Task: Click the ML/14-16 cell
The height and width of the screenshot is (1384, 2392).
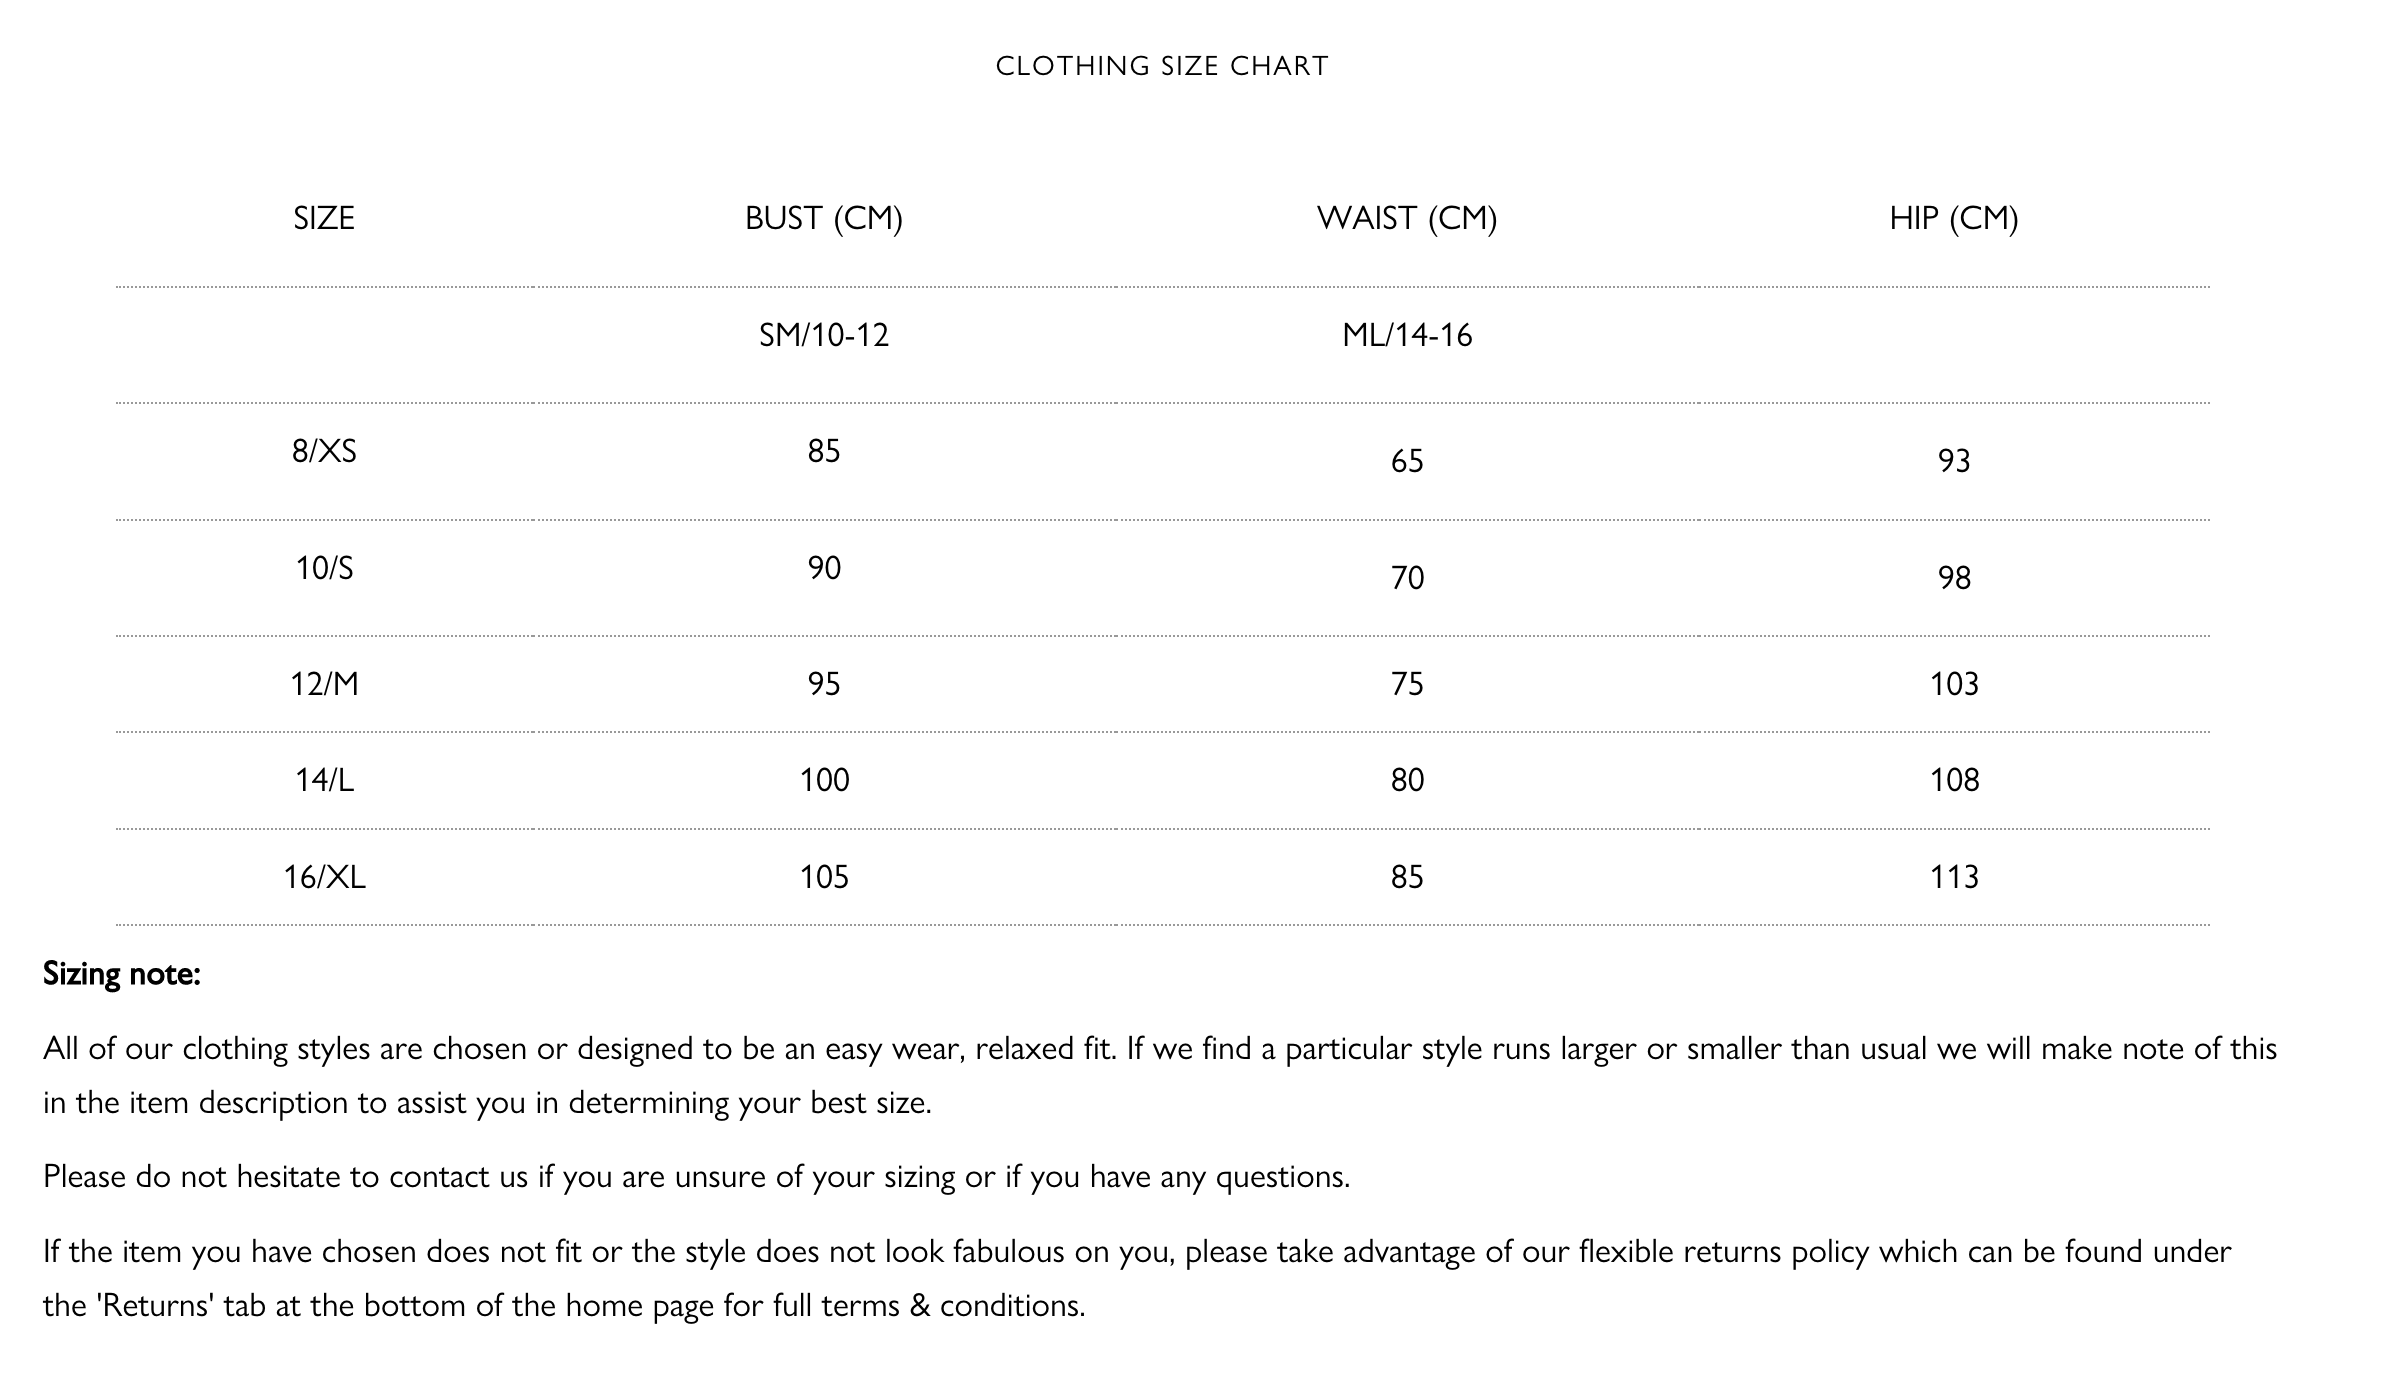Action: click(1406, 335)
